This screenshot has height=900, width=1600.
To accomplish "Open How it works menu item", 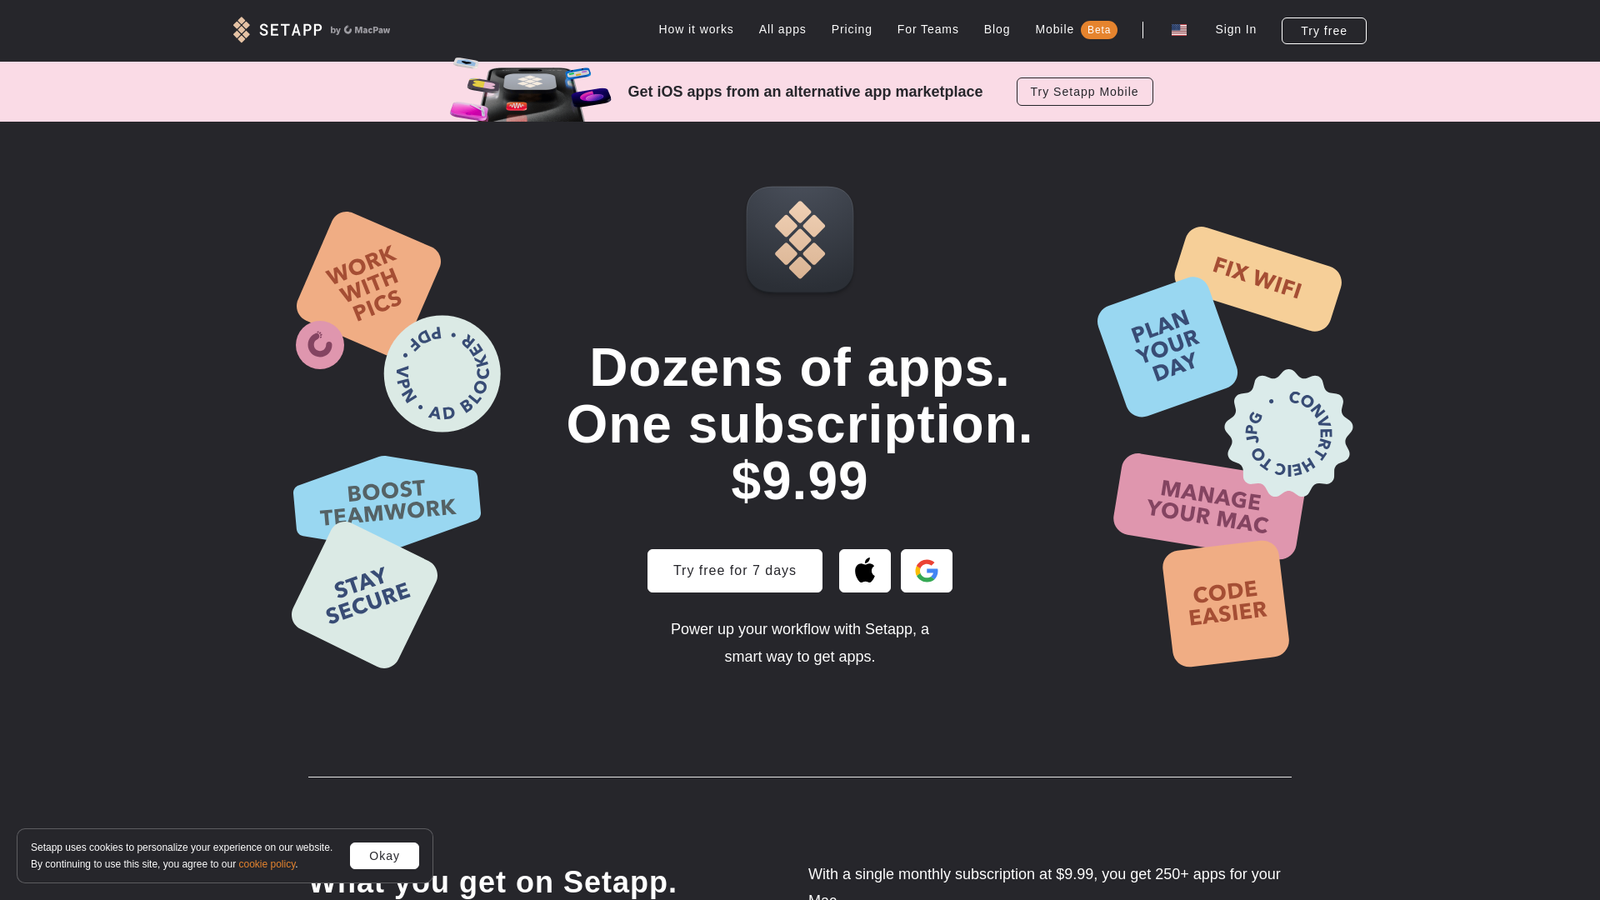I will [696, 30].
